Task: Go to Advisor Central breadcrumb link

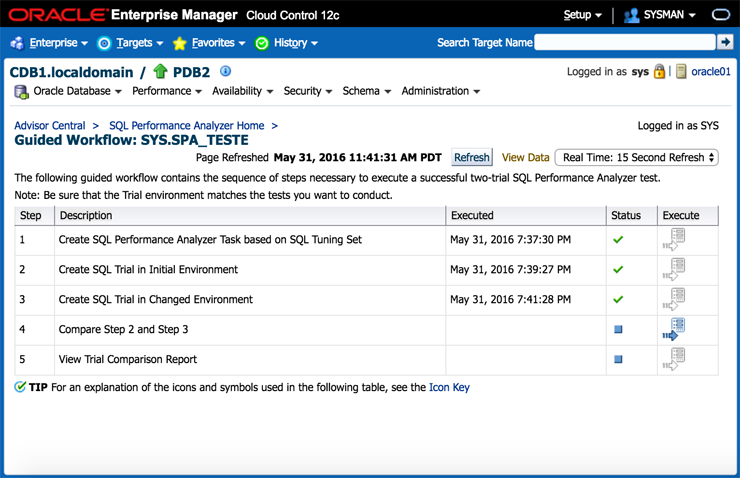Action: tap(49, 126)
